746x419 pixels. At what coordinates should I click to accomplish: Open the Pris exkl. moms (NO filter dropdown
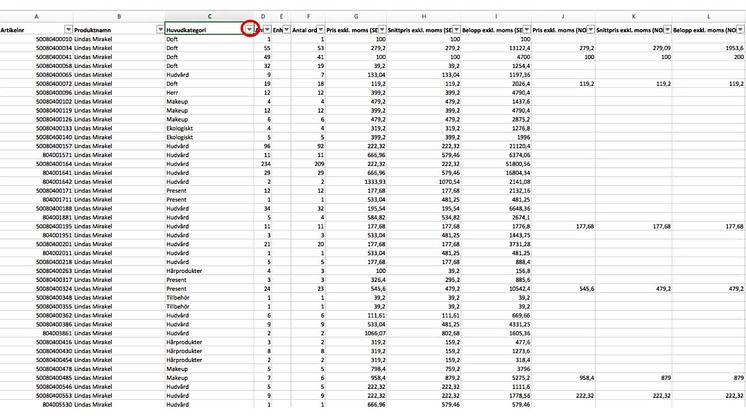pos(591,29)
